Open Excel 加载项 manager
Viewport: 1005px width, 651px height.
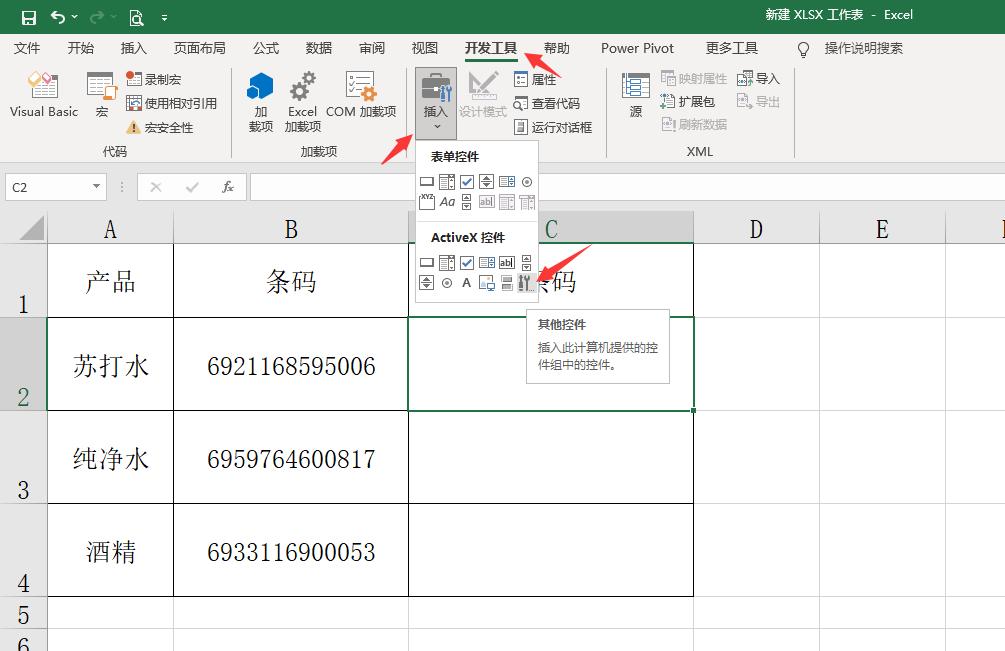click(x=302, y=100)
